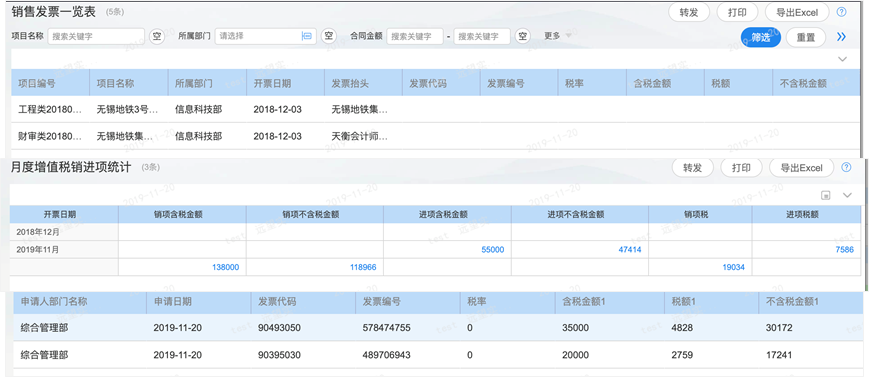Open the 138000 sales amount link

[226, 267]
